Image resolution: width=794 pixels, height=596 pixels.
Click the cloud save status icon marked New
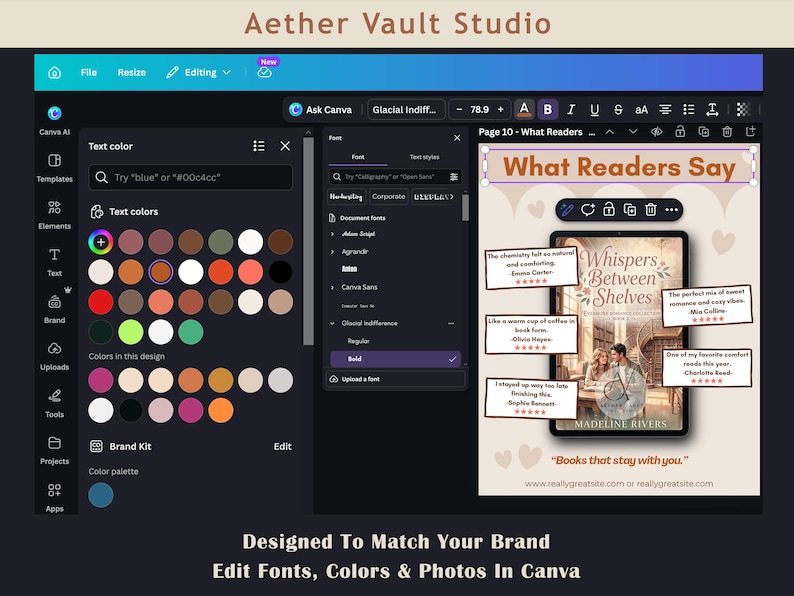click(264, 72)
